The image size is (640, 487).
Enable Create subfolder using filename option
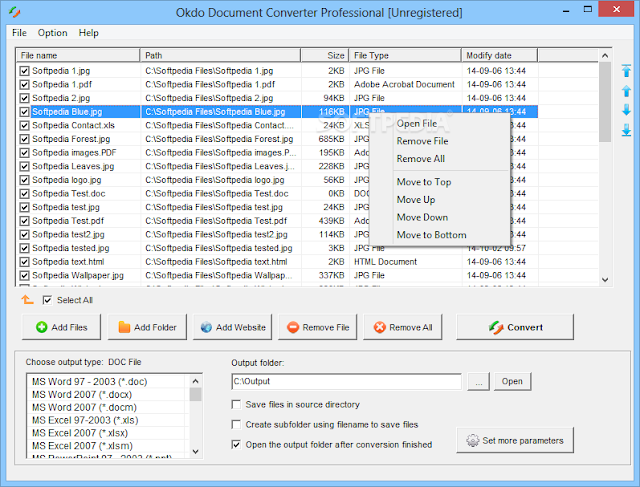pyautogui.click(x=236, y=425)
